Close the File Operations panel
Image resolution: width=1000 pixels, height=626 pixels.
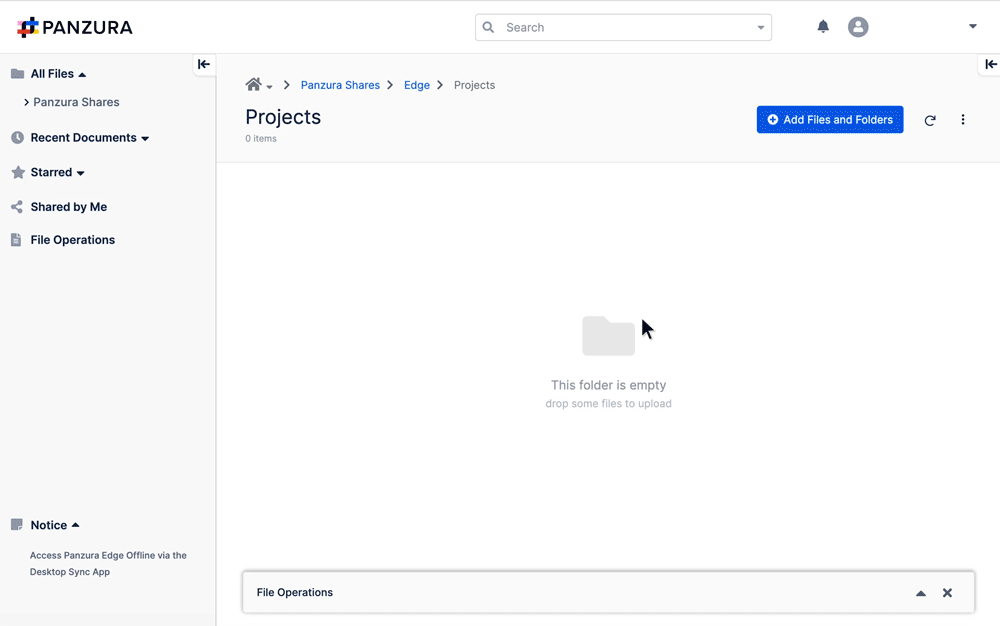point(947,593)
